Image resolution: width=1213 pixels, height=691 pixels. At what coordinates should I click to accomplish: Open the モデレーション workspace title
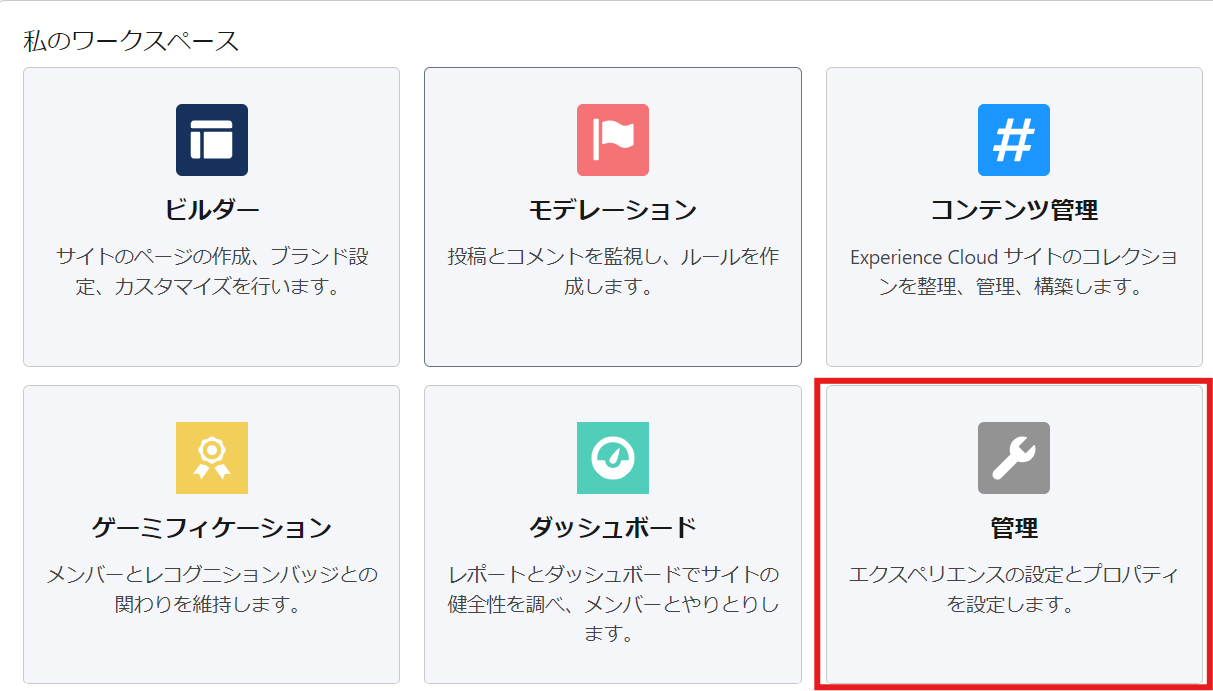612,210
